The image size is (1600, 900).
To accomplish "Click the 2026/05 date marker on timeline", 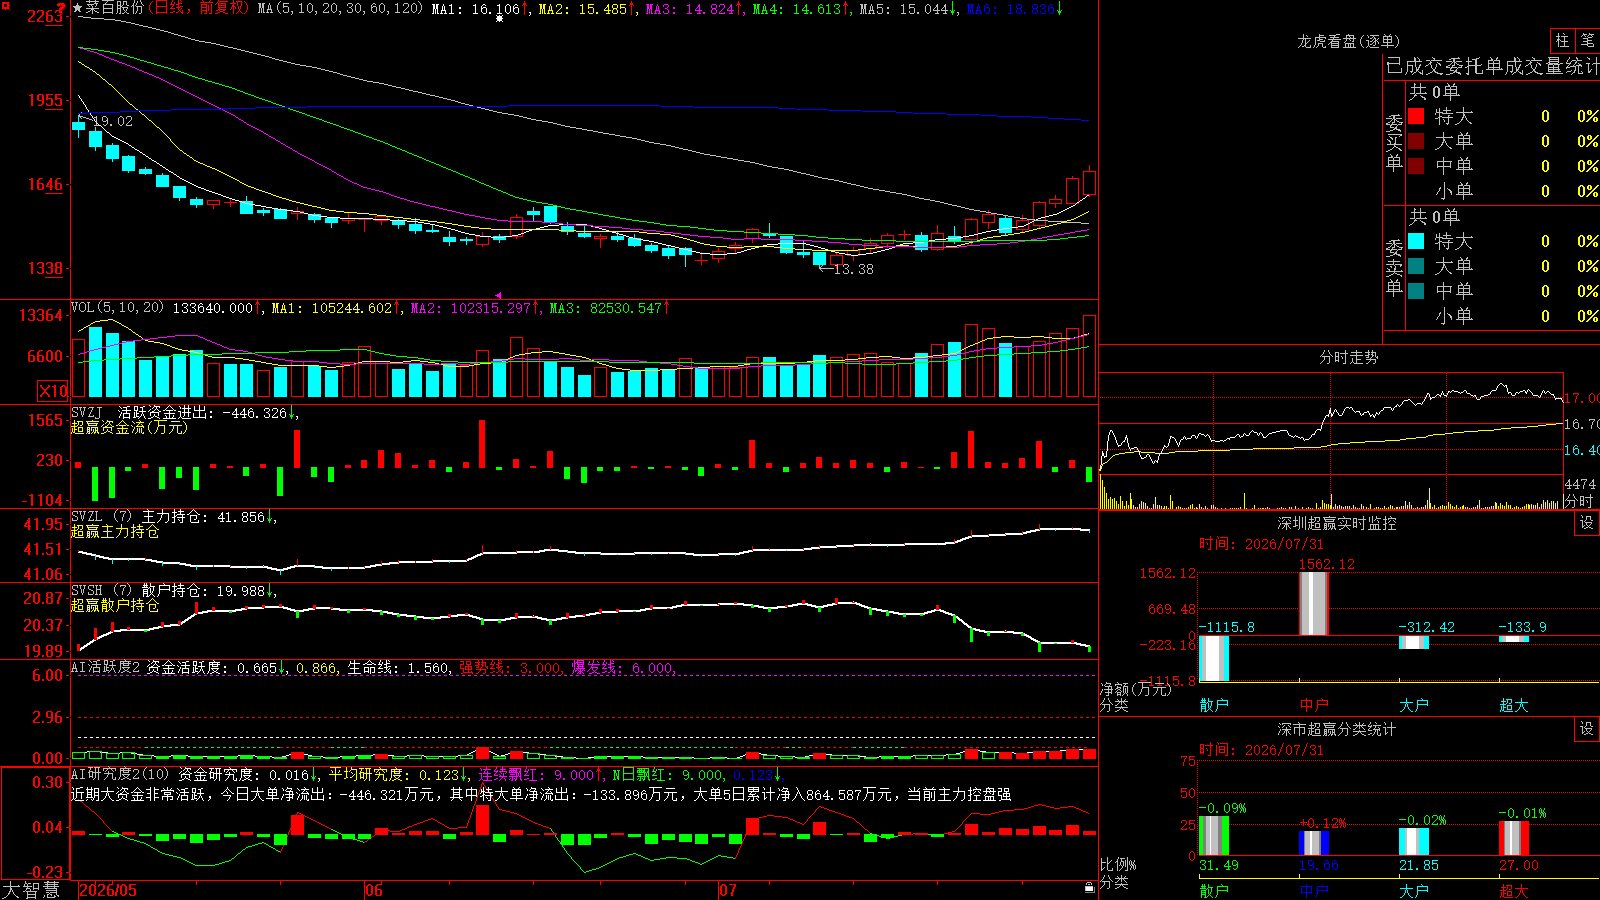I will [x=108, y=890].
